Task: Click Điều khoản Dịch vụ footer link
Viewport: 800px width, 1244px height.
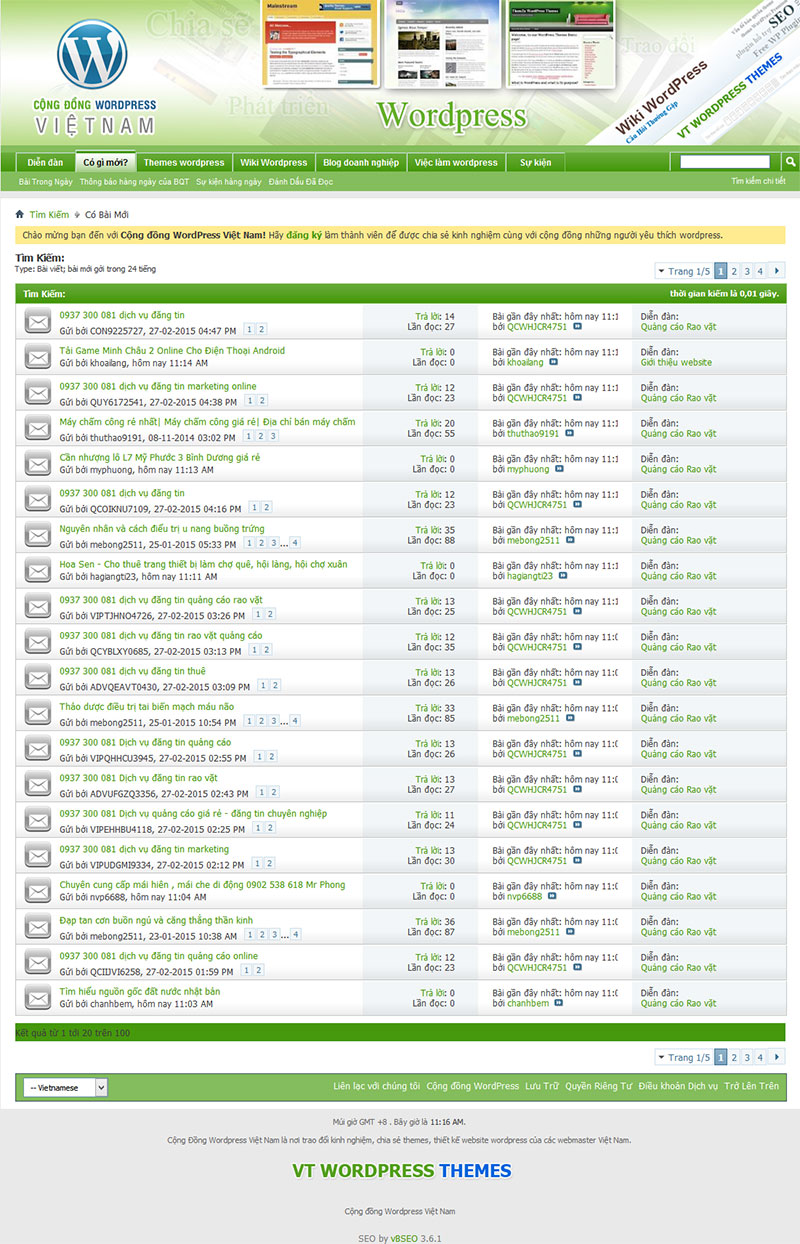Action: click(678, 1086)
